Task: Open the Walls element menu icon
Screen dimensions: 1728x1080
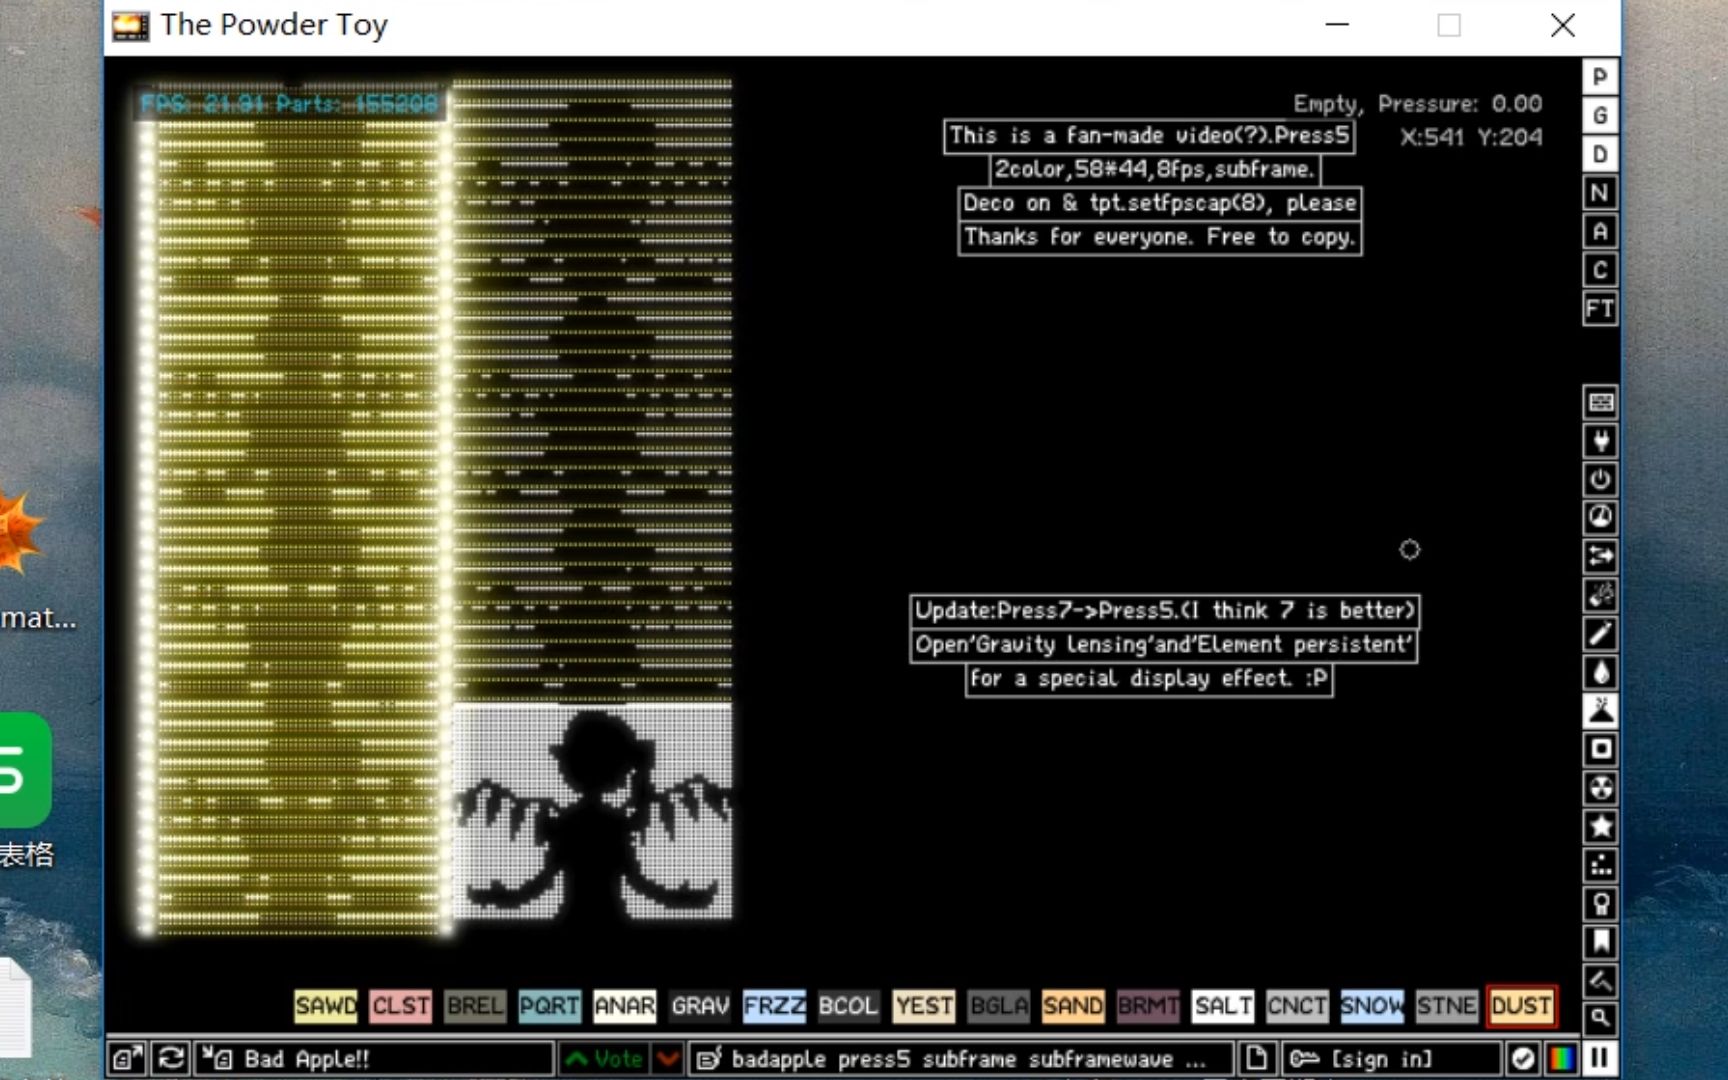Action: pyautogui.click(x=1601, y=402)
